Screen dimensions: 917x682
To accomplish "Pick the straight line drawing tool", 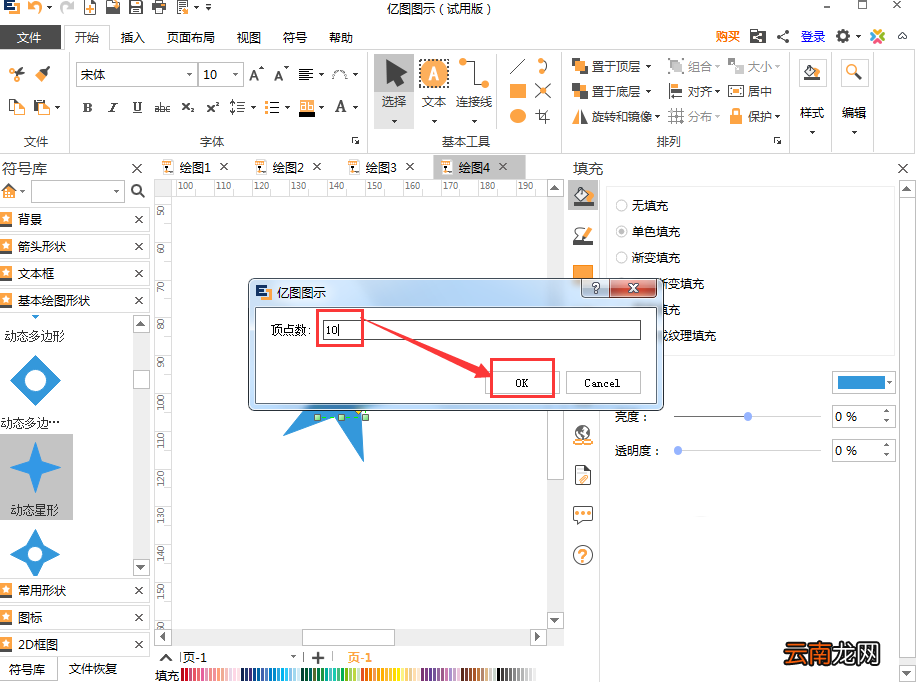I will point(517,66).
